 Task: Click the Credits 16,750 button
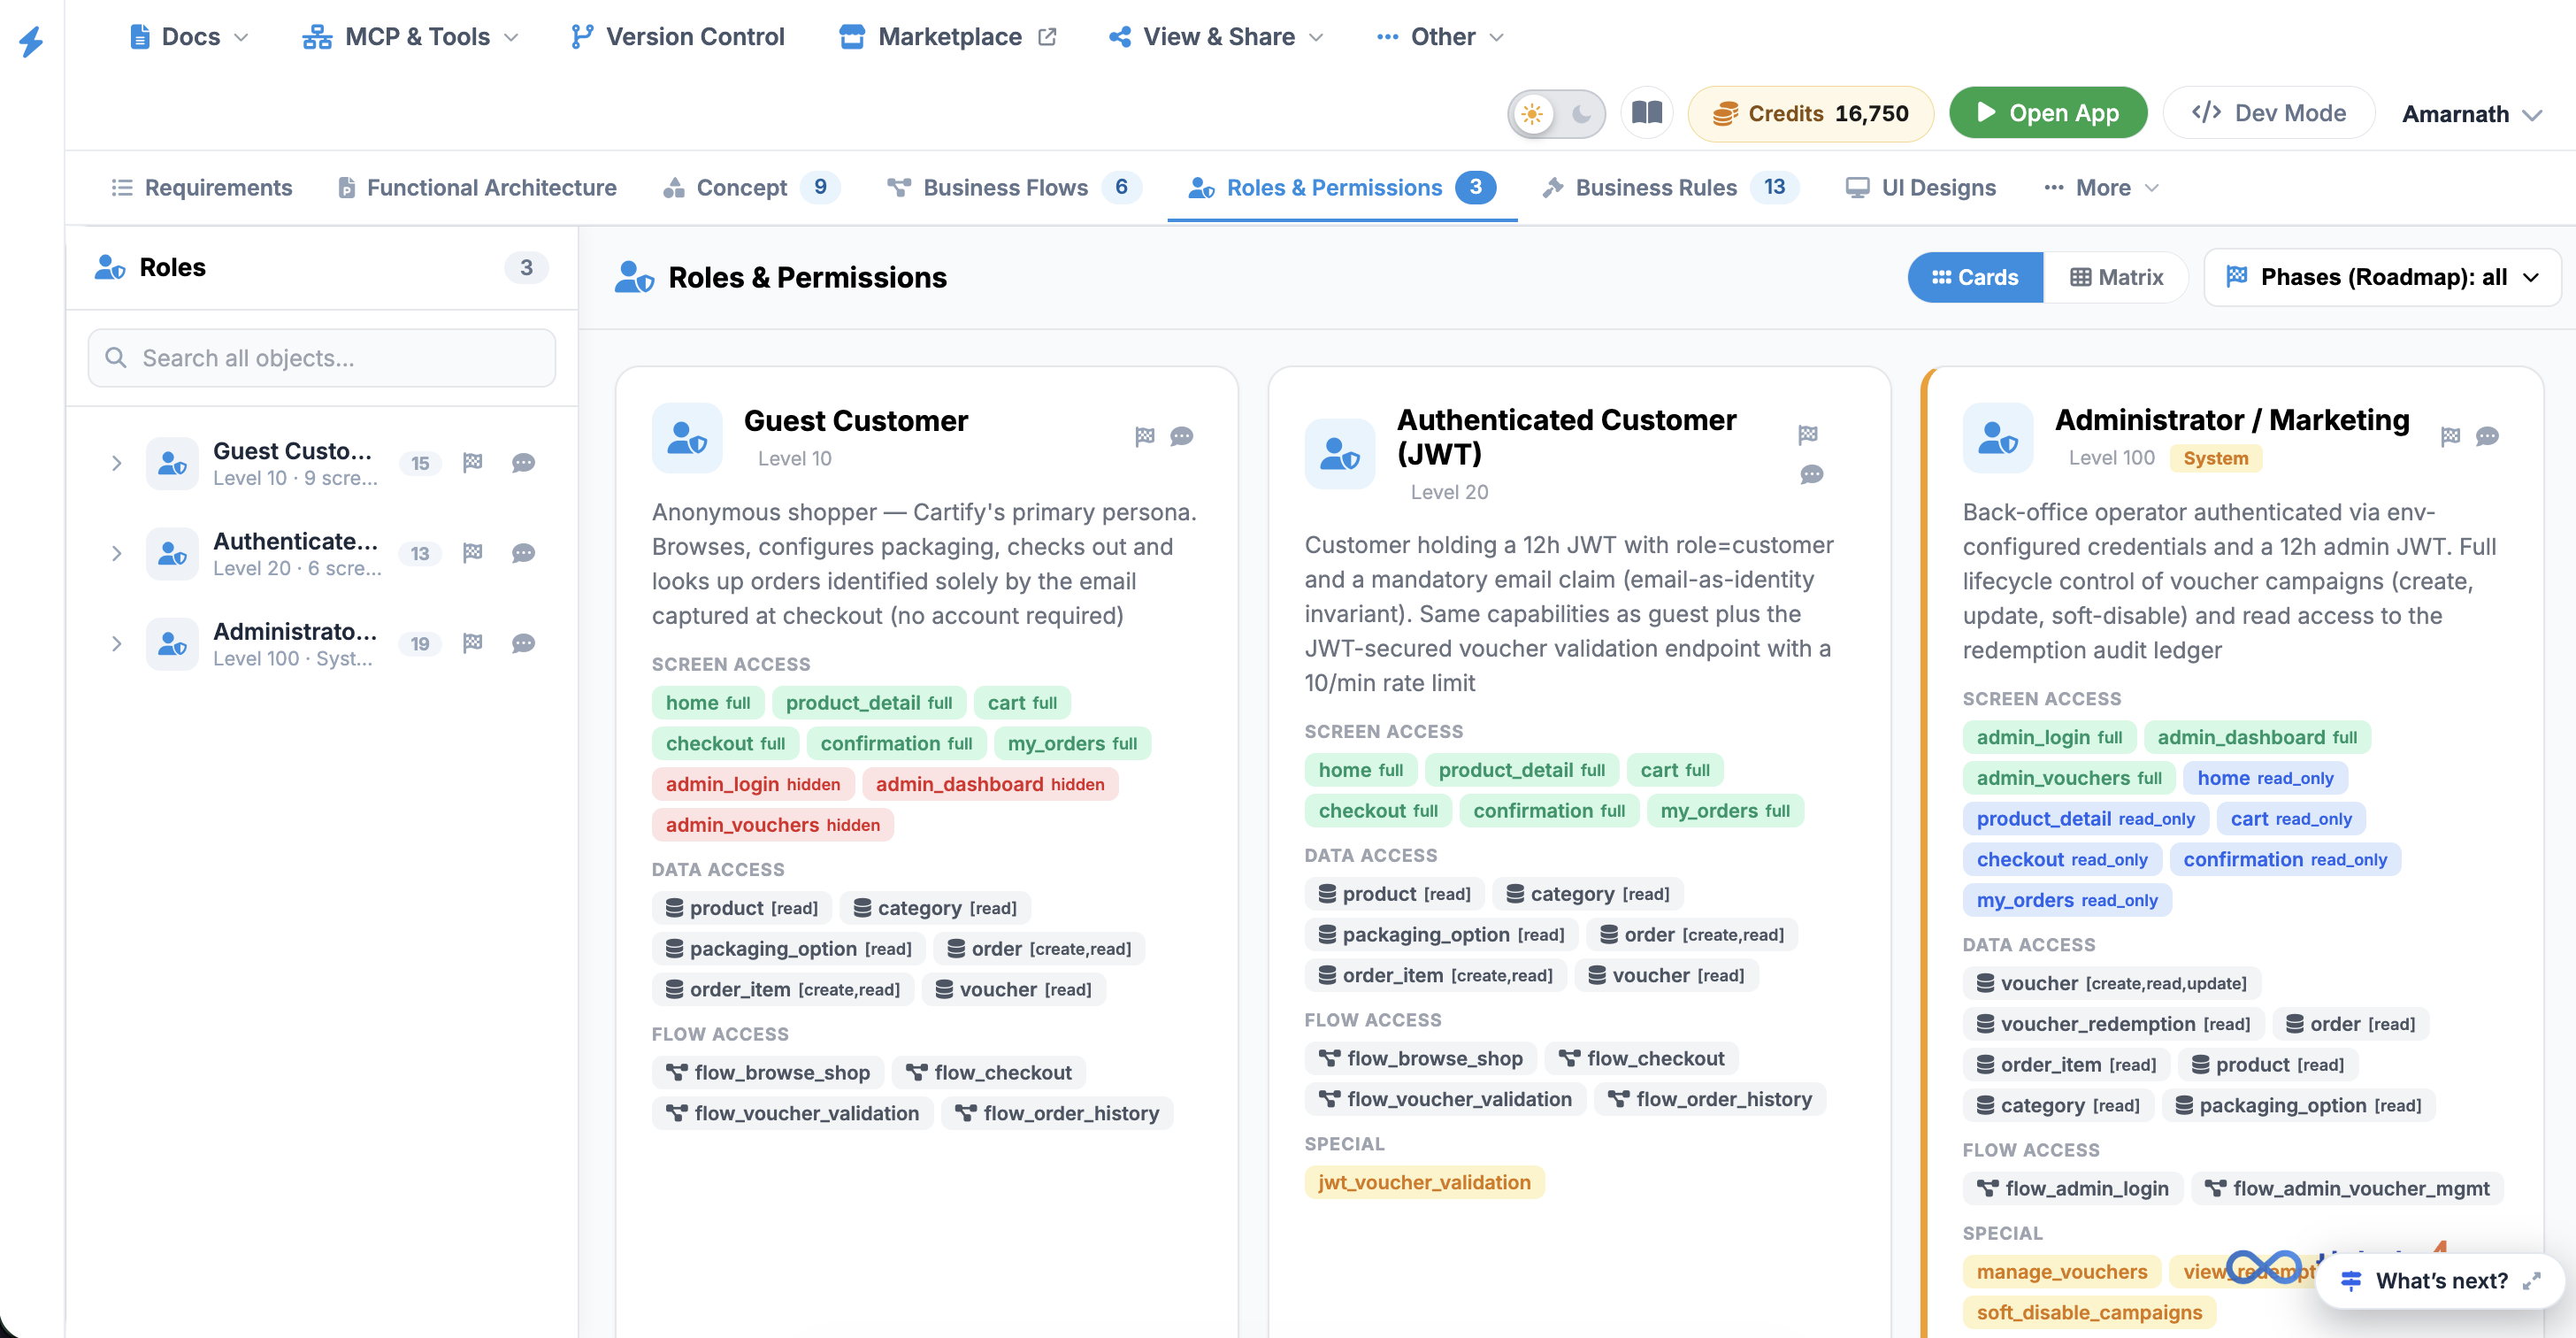(x=1810, y=113)
